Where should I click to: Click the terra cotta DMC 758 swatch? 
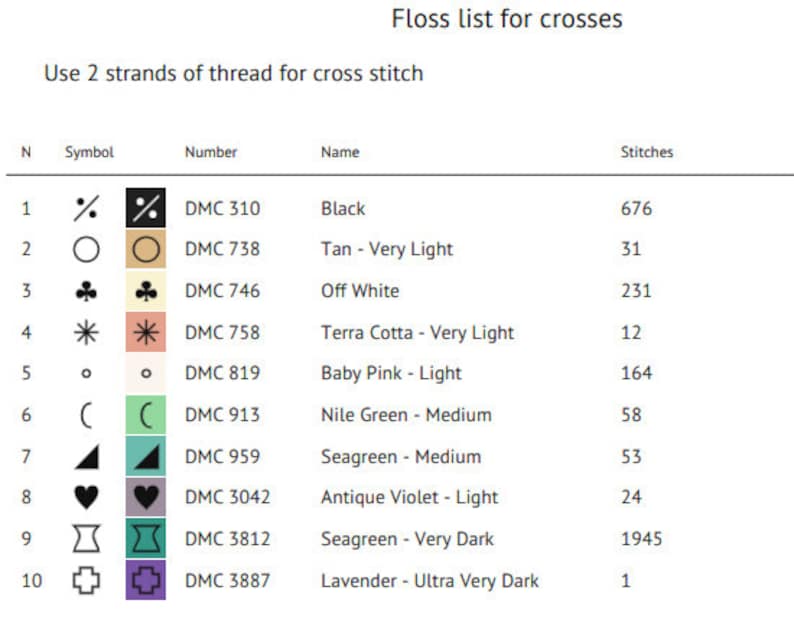coord(146,332)
